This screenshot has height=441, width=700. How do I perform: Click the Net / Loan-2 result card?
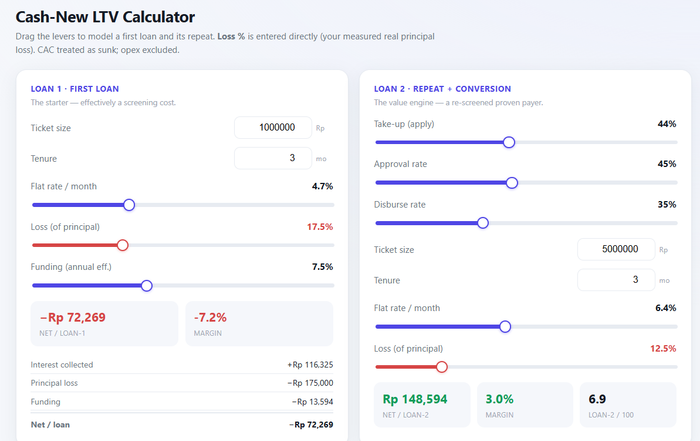point(422,405)
